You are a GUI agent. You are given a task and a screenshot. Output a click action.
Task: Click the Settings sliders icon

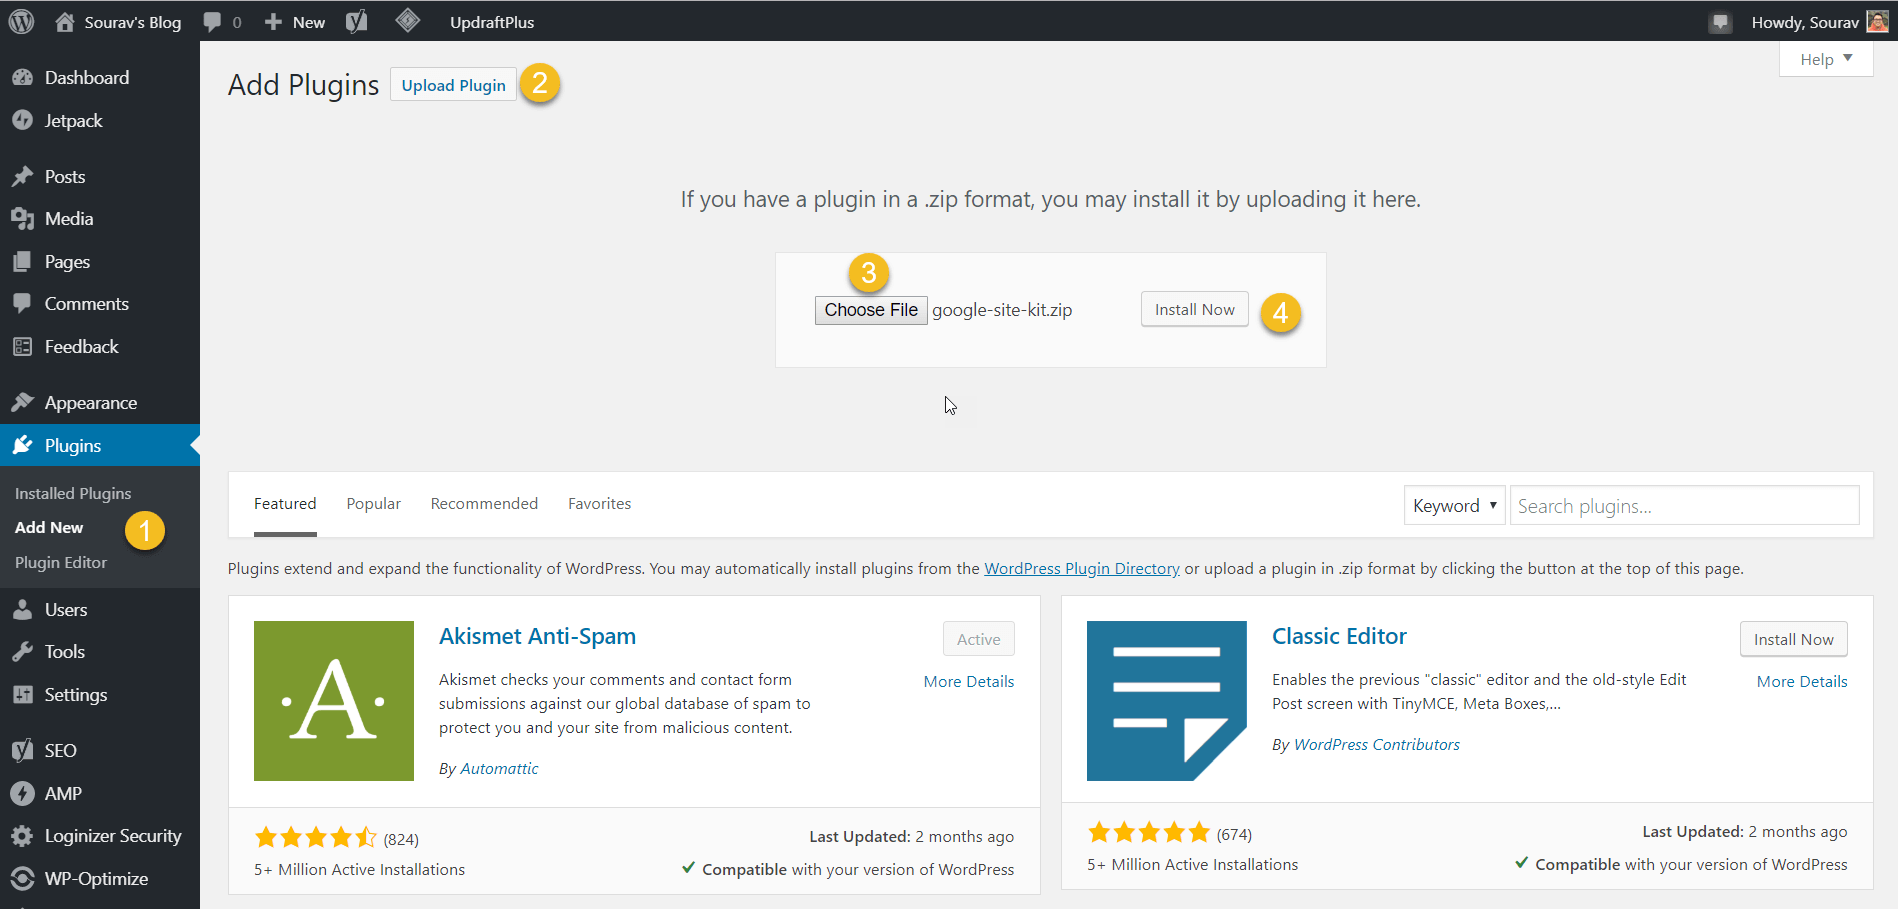click(23, 695)
